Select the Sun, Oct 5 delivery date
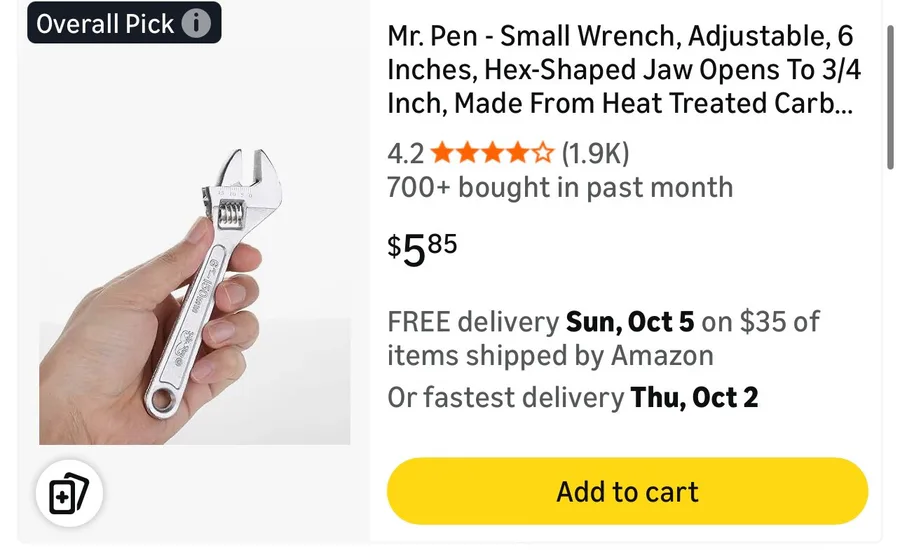Screen dimensions: 900x550 630,322
